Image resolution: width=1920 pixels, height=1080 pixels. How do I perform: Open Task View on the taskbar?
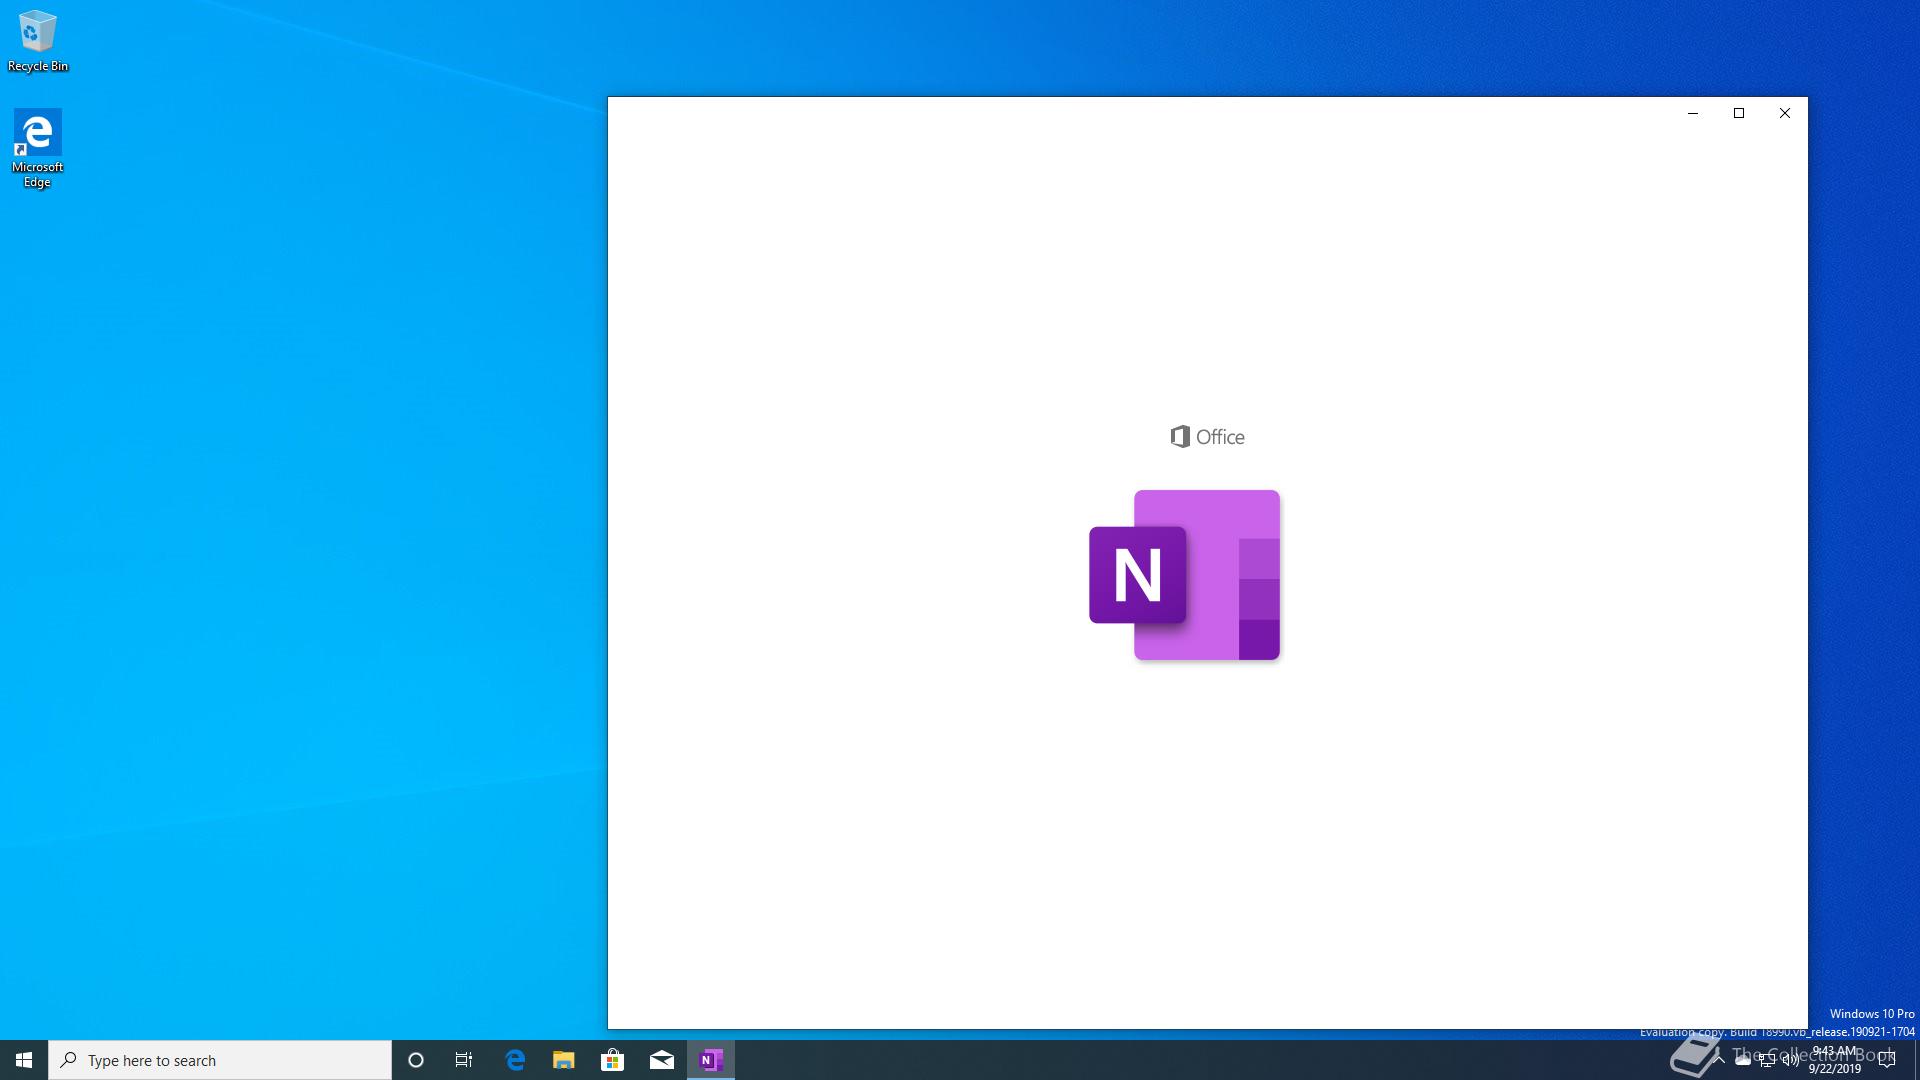point(464,1060)
